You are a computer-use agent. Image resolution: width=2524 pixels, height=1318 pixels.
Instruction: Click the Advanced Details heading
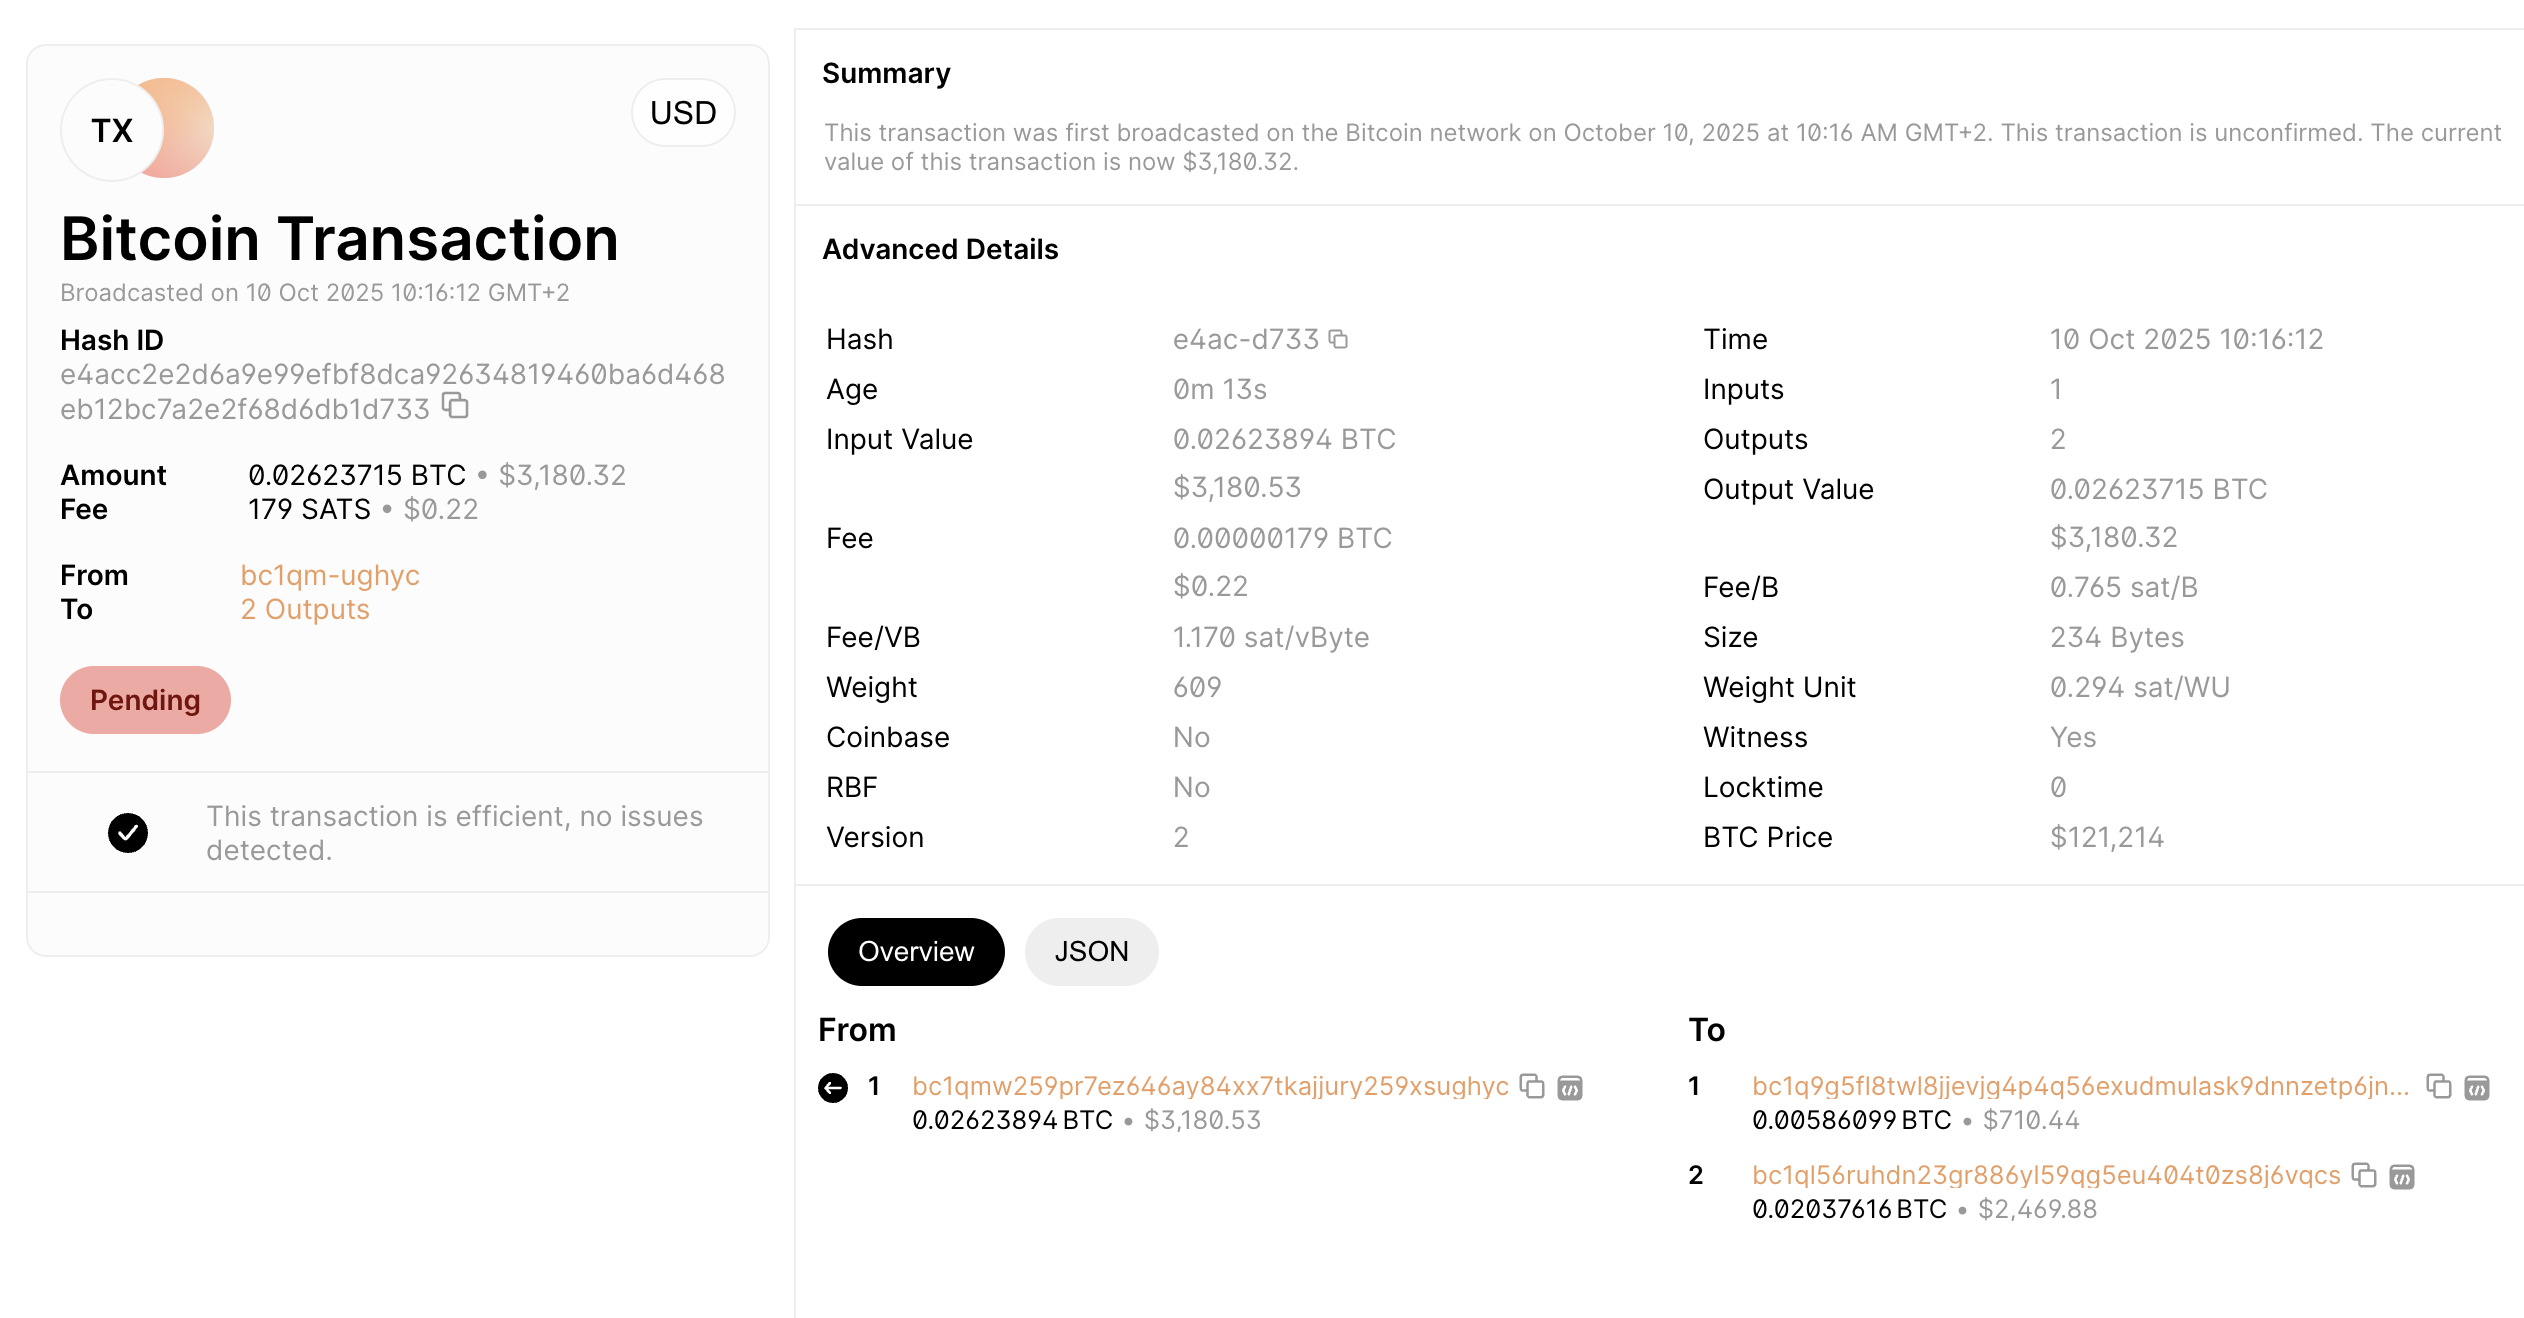pyautogui.click(x=940, y=249)
